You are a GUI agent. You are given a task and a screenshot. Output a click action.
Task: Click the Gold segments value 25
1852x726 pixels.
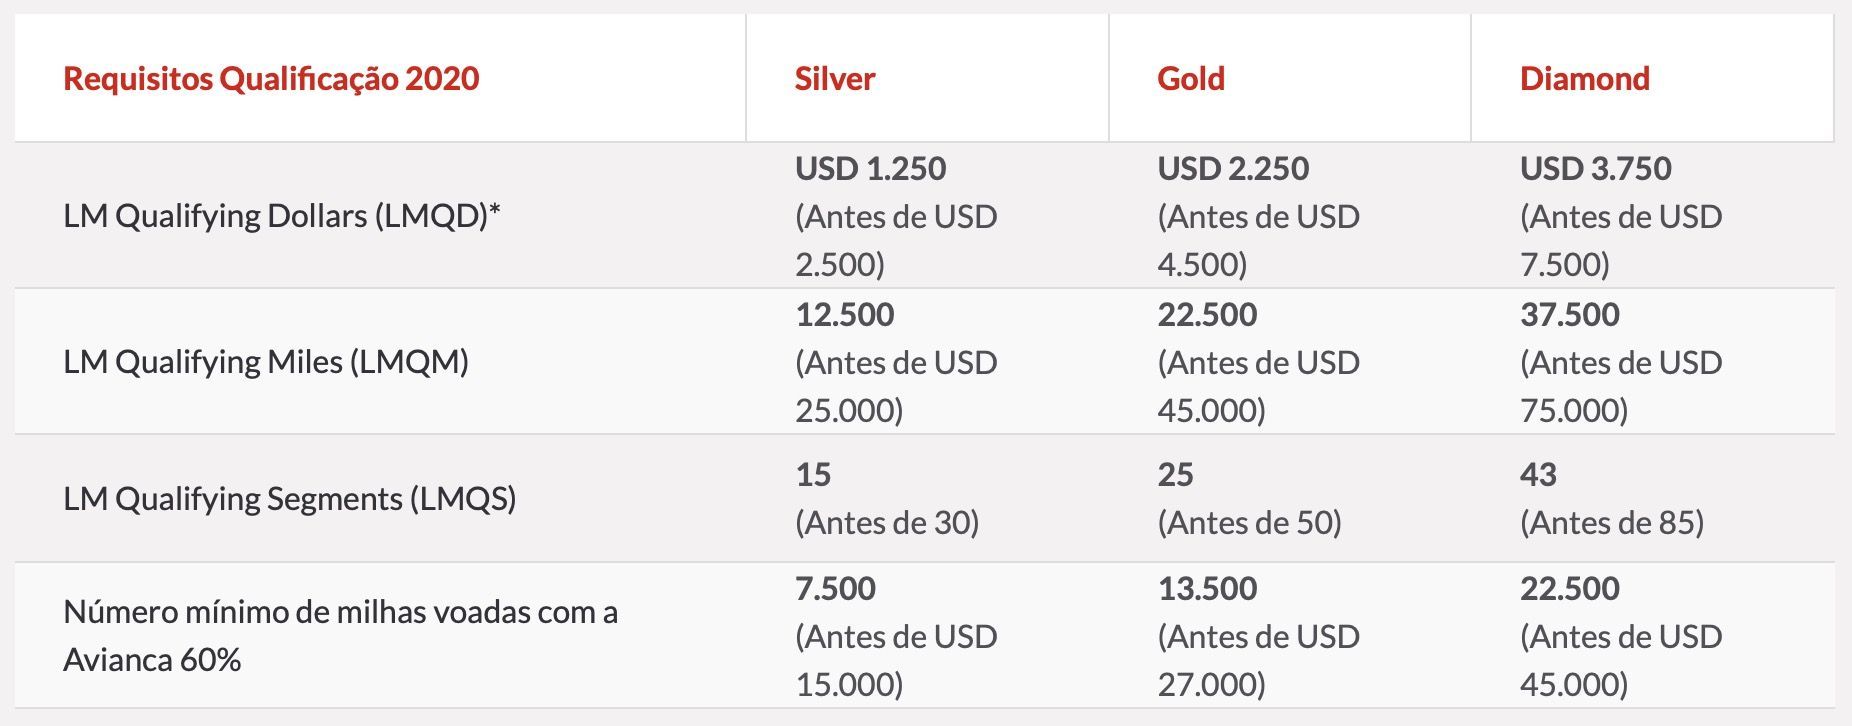(1176, 474)
